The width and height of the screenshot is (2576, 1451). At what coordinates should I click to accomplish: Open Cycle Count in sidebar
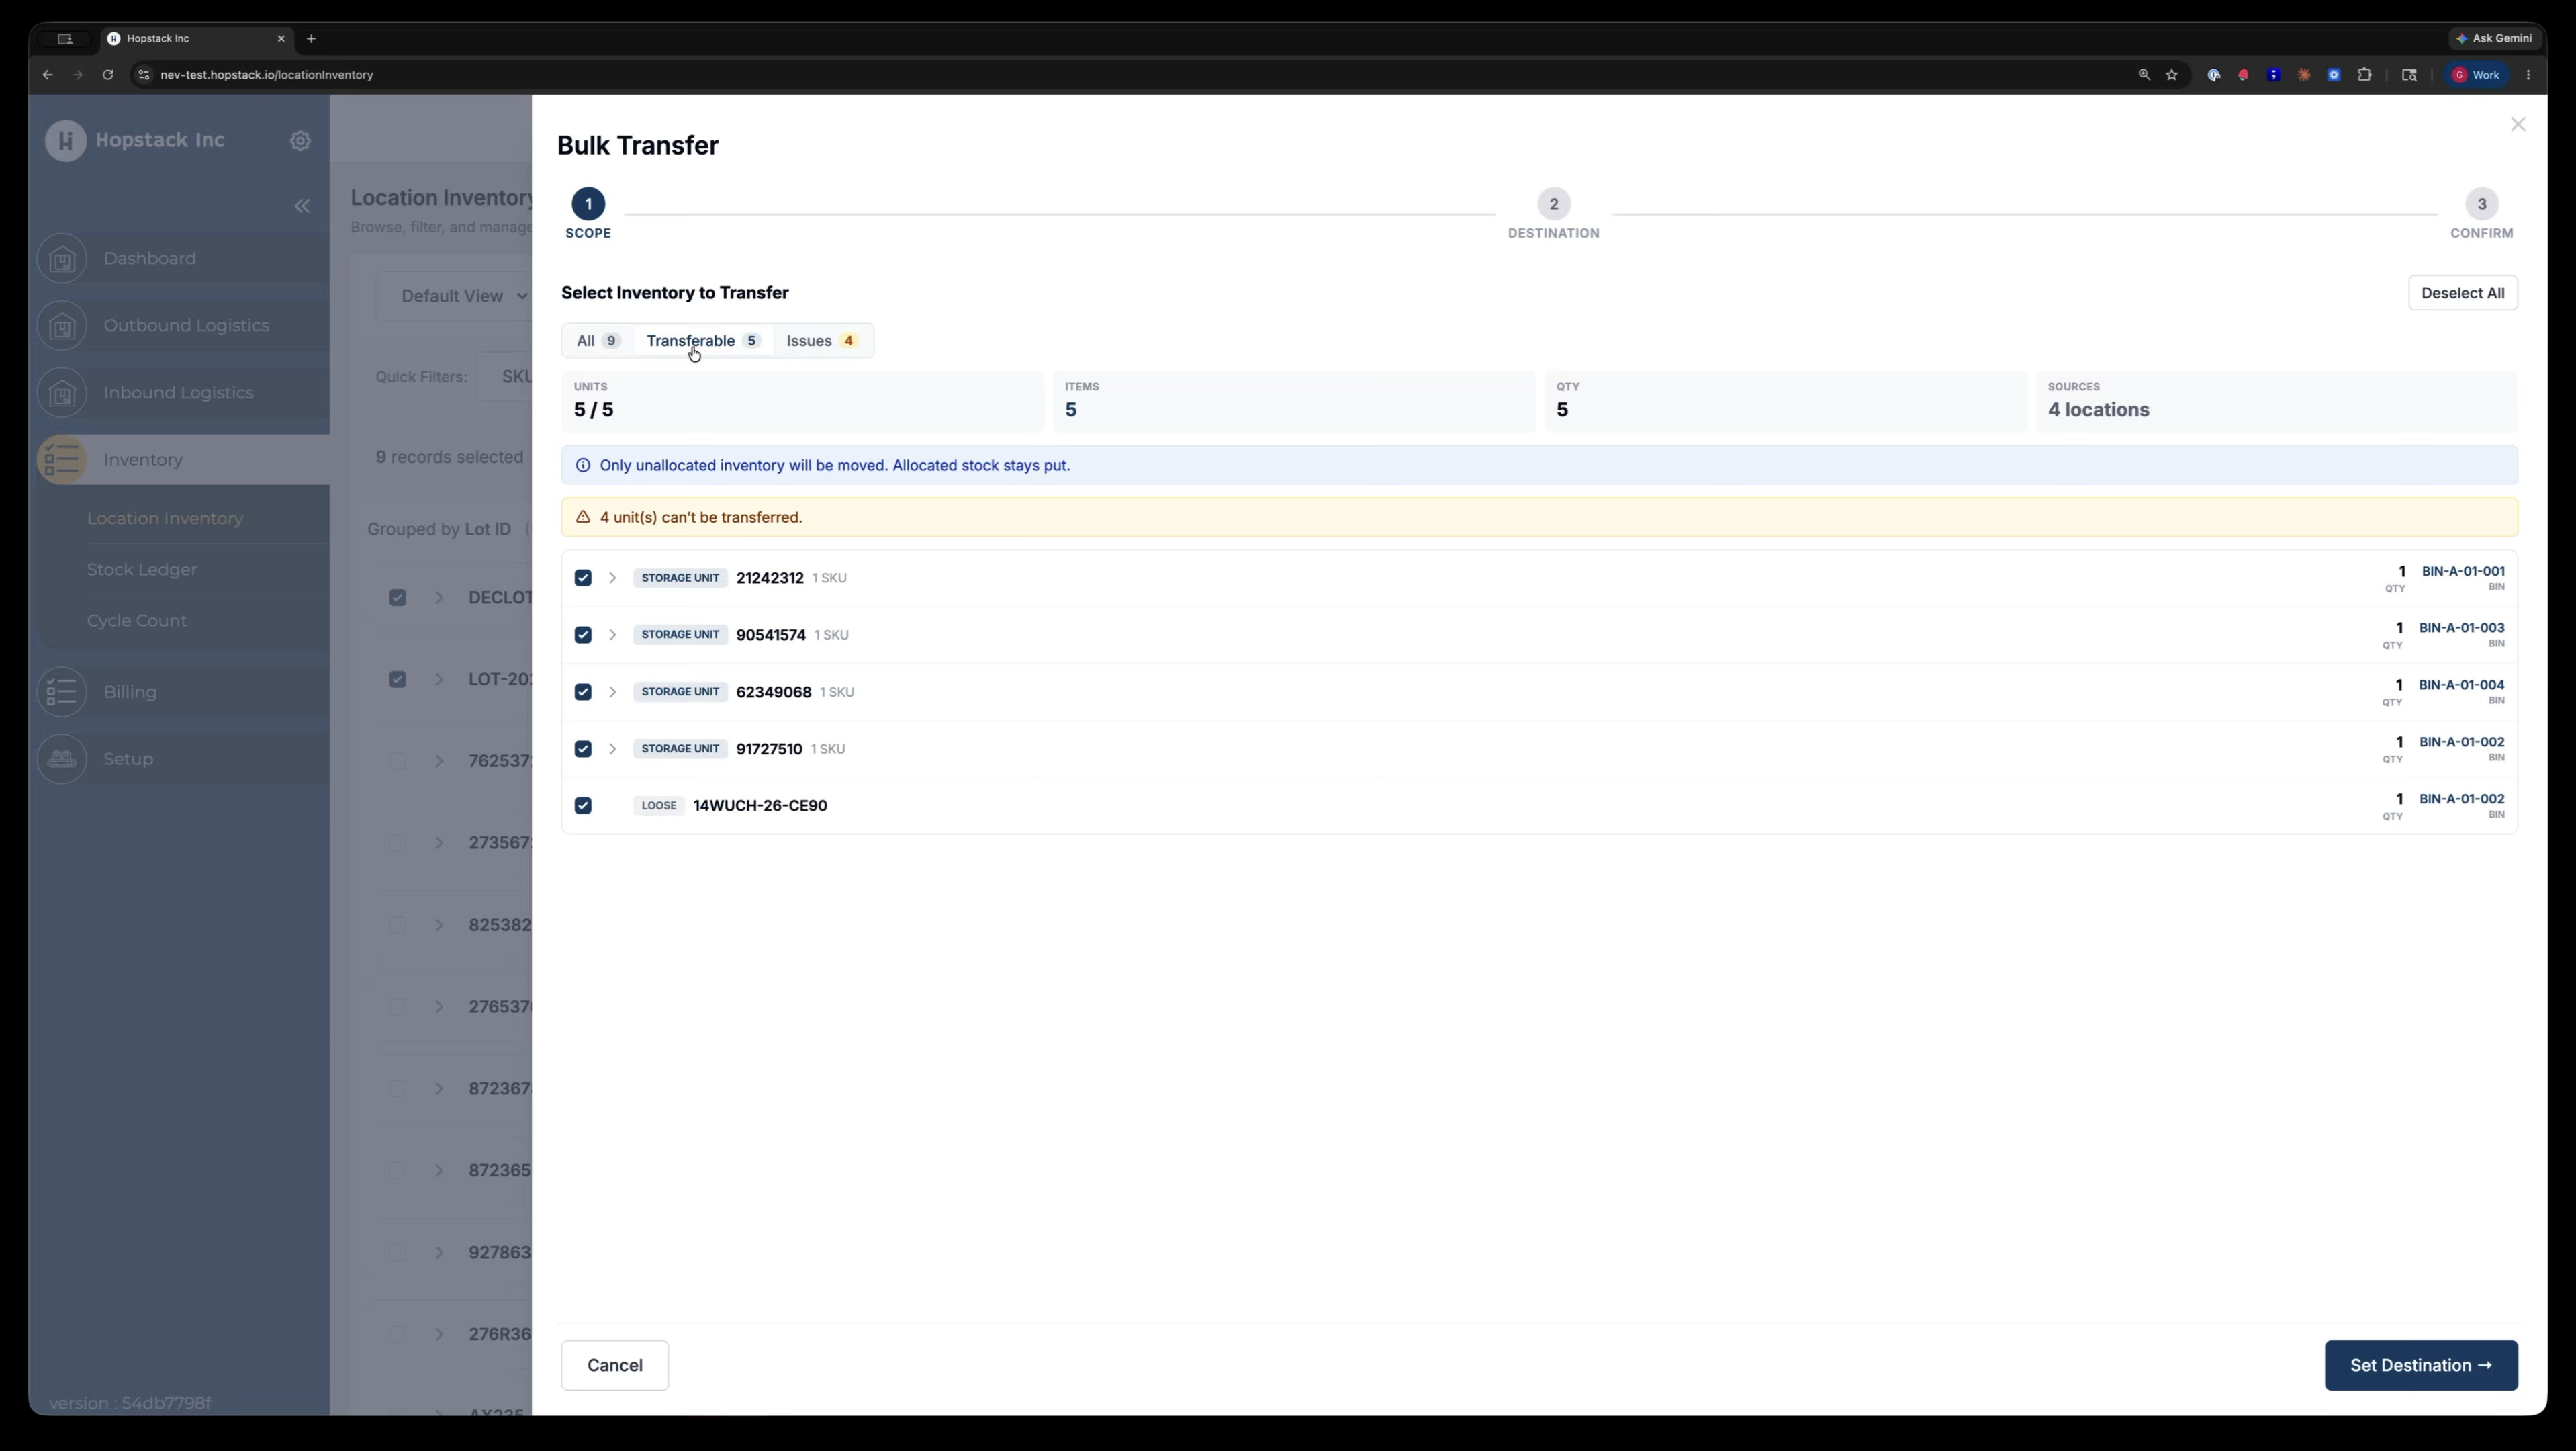pyautogui.click(x=137, y=621)
